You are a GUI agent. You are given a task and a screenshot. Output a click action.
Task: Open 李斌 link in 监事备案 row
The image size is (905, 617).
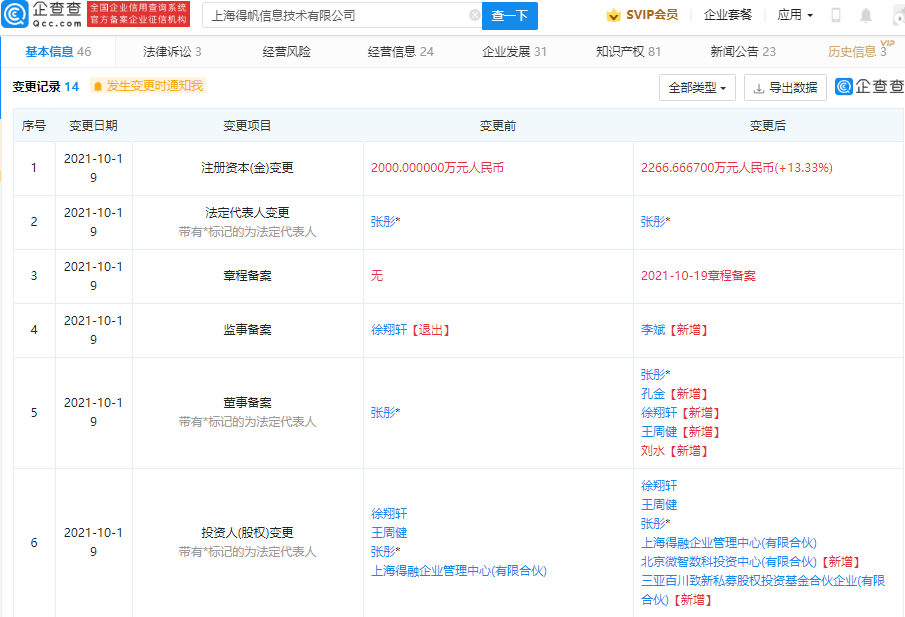653,330
